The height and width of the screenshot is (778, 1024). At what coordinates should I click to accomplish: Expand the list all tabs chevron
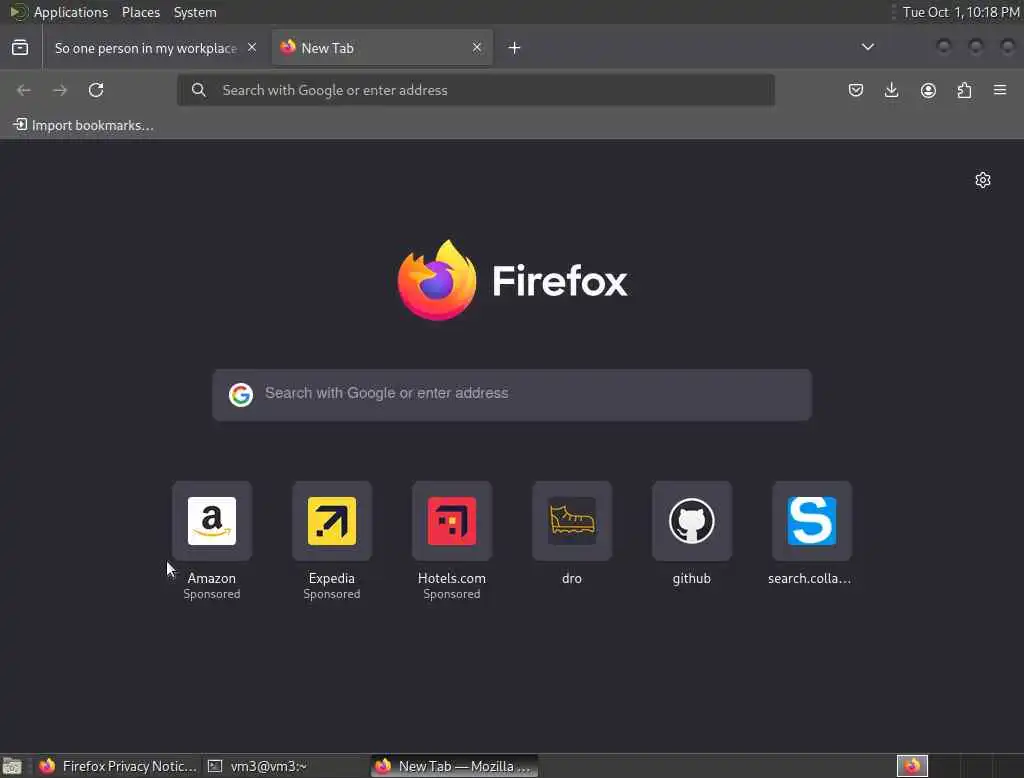point(868,47)
